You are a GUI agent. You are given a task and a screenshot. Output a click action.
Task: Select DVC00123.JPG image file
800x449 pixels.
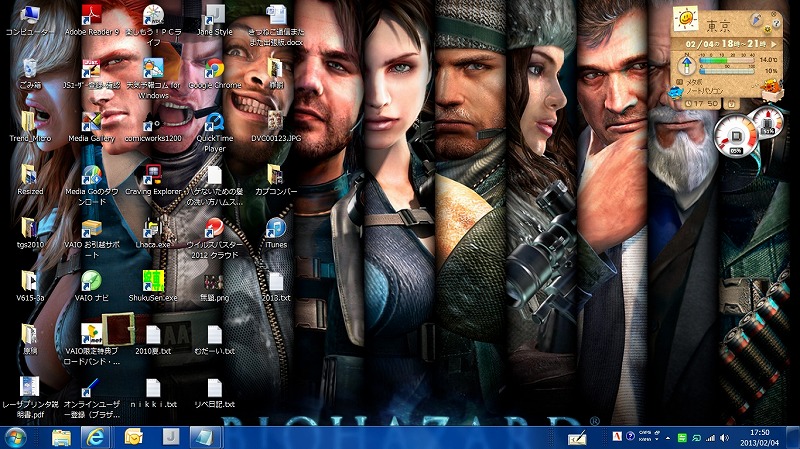[x=276, y=127]
